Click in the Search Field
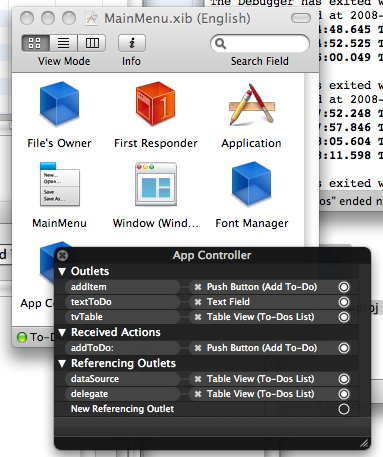The width and height of the screenshot is (383, 457). (260, 43)
